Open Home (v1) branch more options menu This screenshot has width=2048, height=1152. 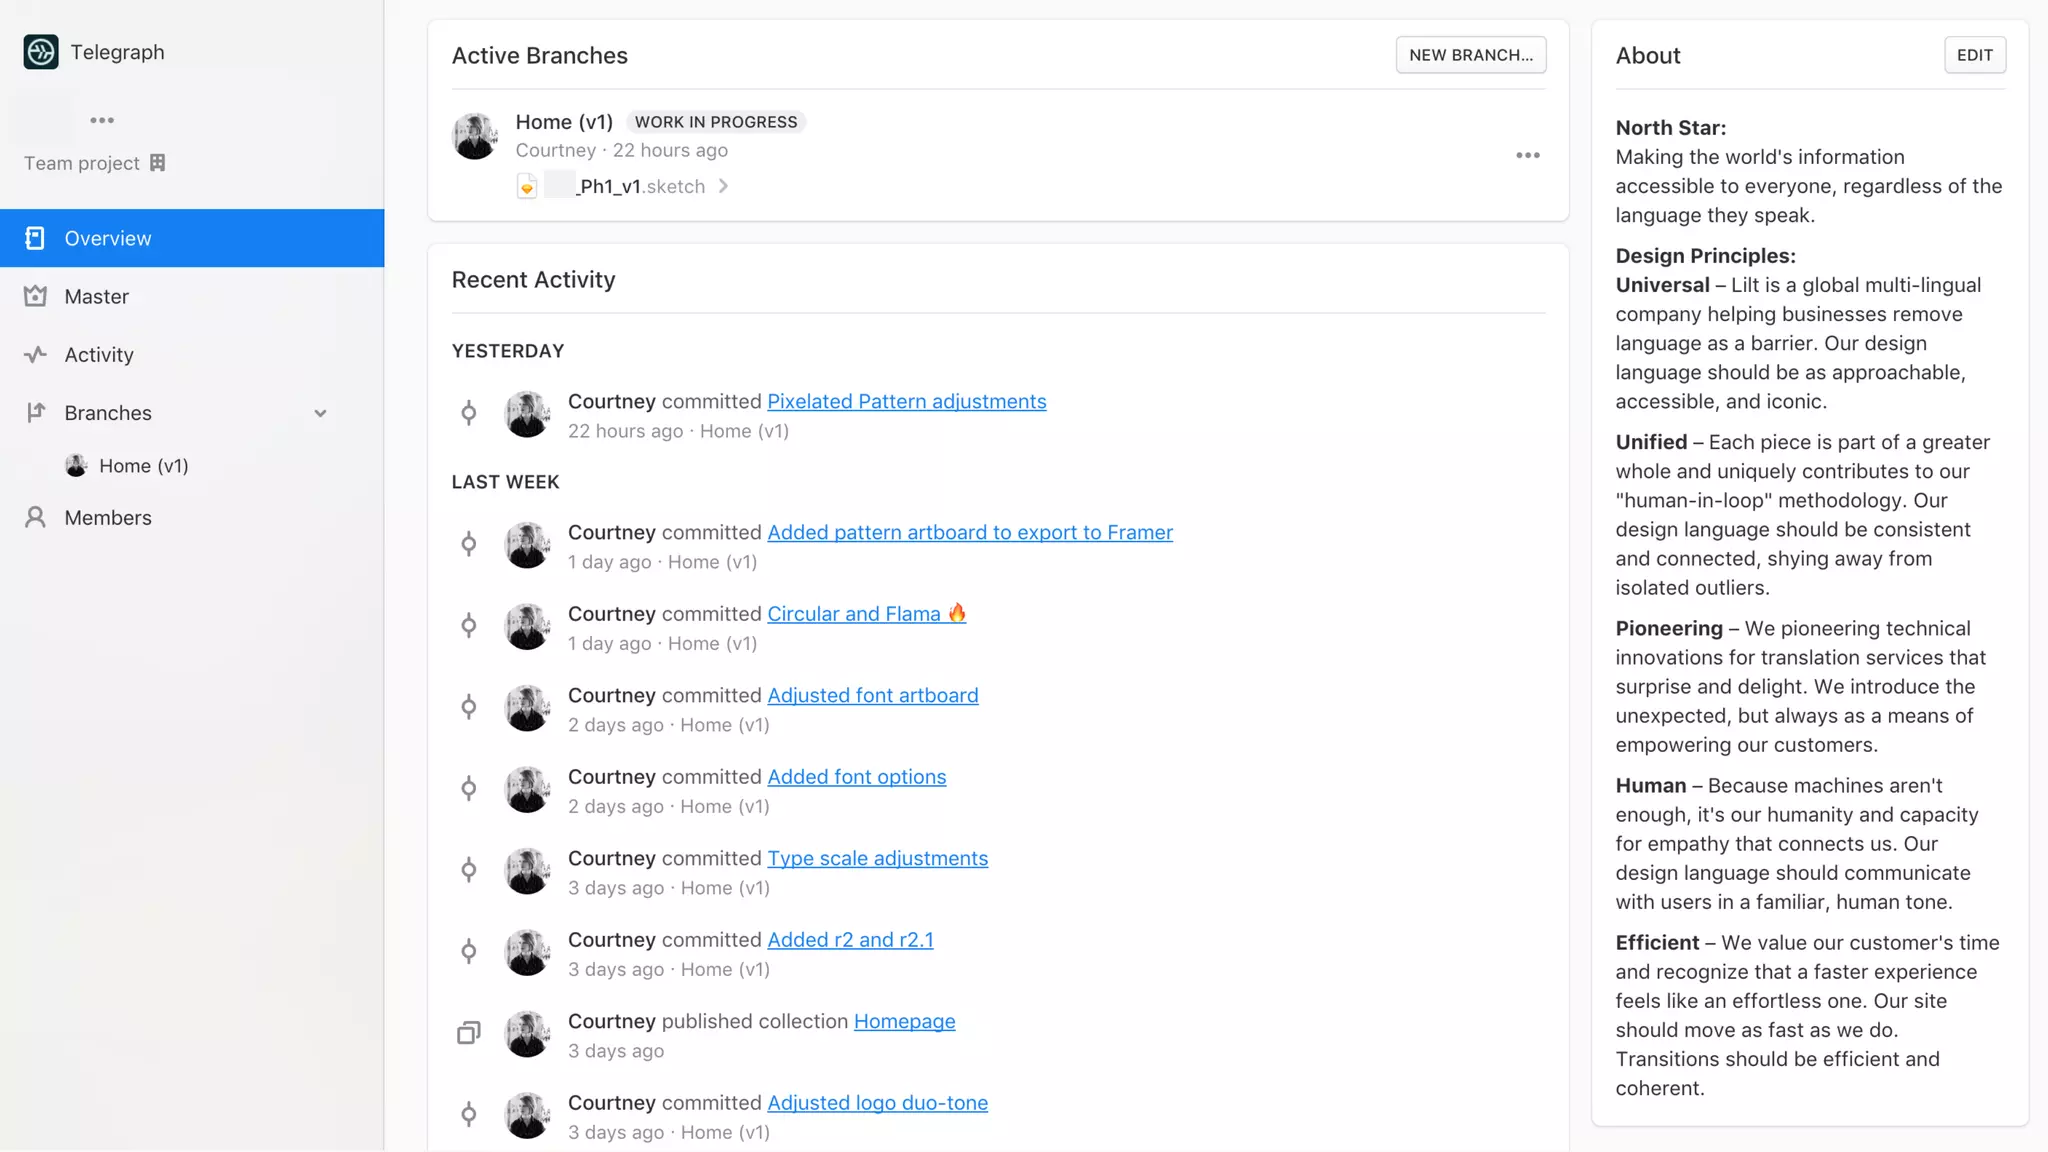(x=1527, y=155)
